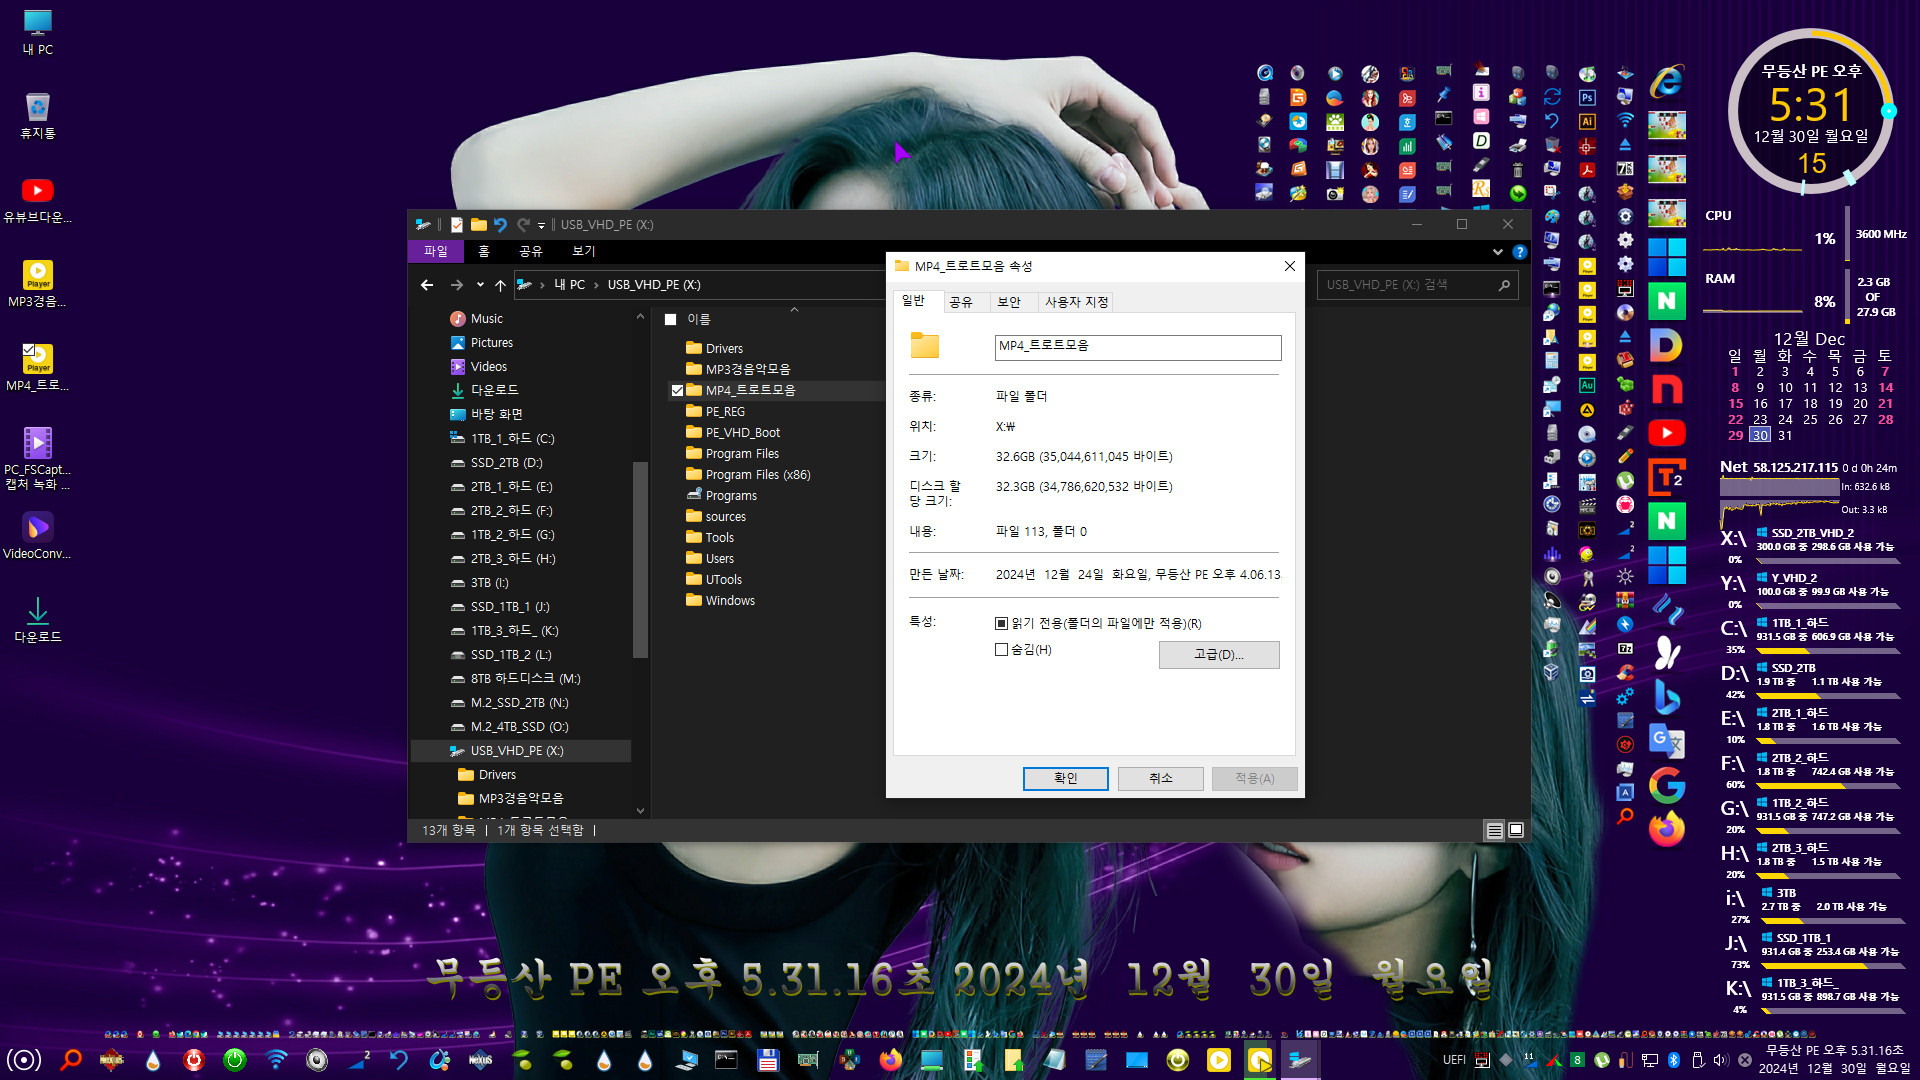Open the Google G icon in right dock
This screenshot has height=1080, width=1920.
pos(1667,785)
